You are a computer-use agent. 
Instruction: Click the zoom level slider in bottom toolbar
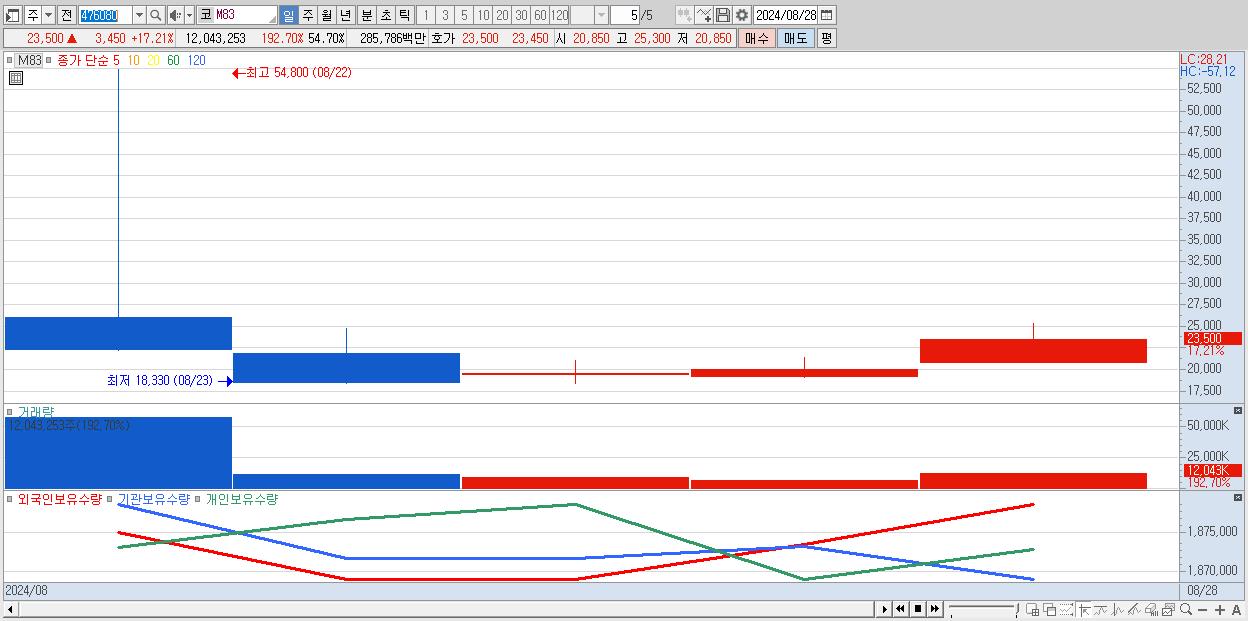coord(983,608)
